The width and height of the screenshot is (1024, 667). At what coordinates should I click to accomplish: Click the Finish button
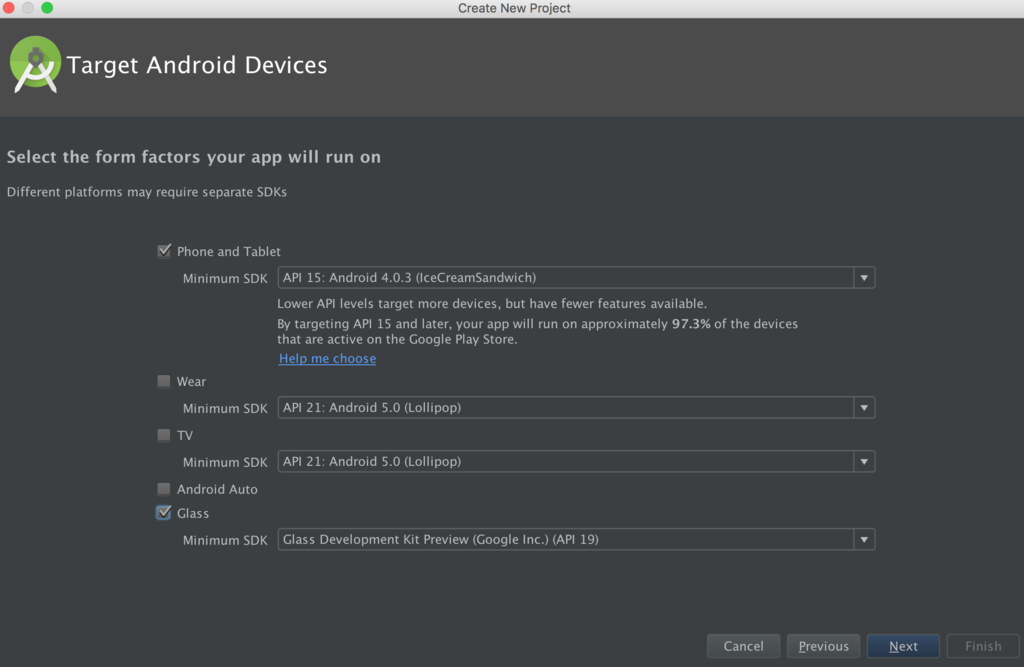tap(983, 646)
